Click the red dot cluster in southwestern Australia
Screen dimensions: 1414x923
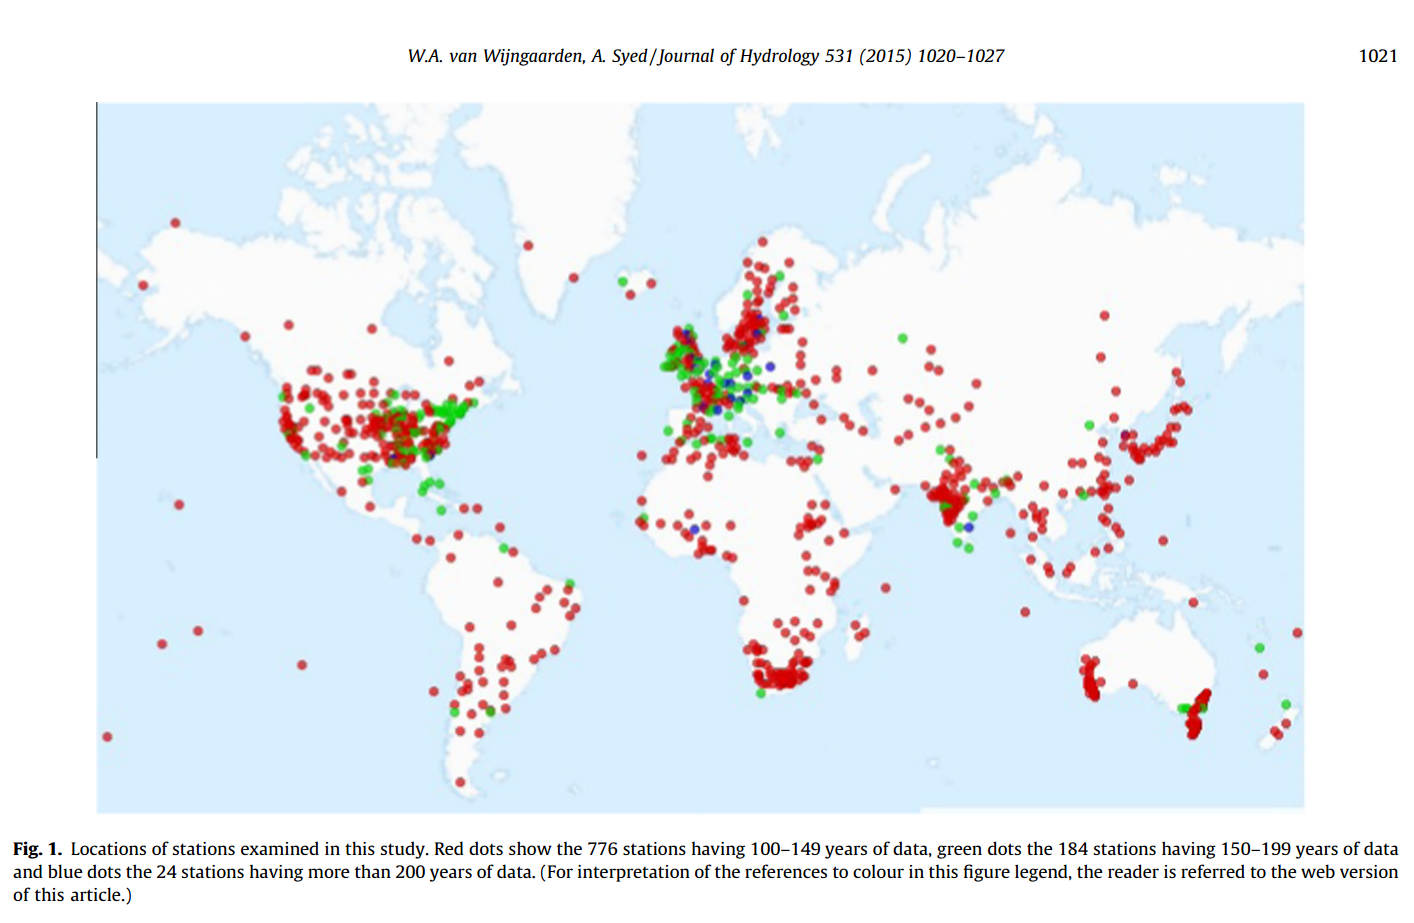pos(1090,680)
